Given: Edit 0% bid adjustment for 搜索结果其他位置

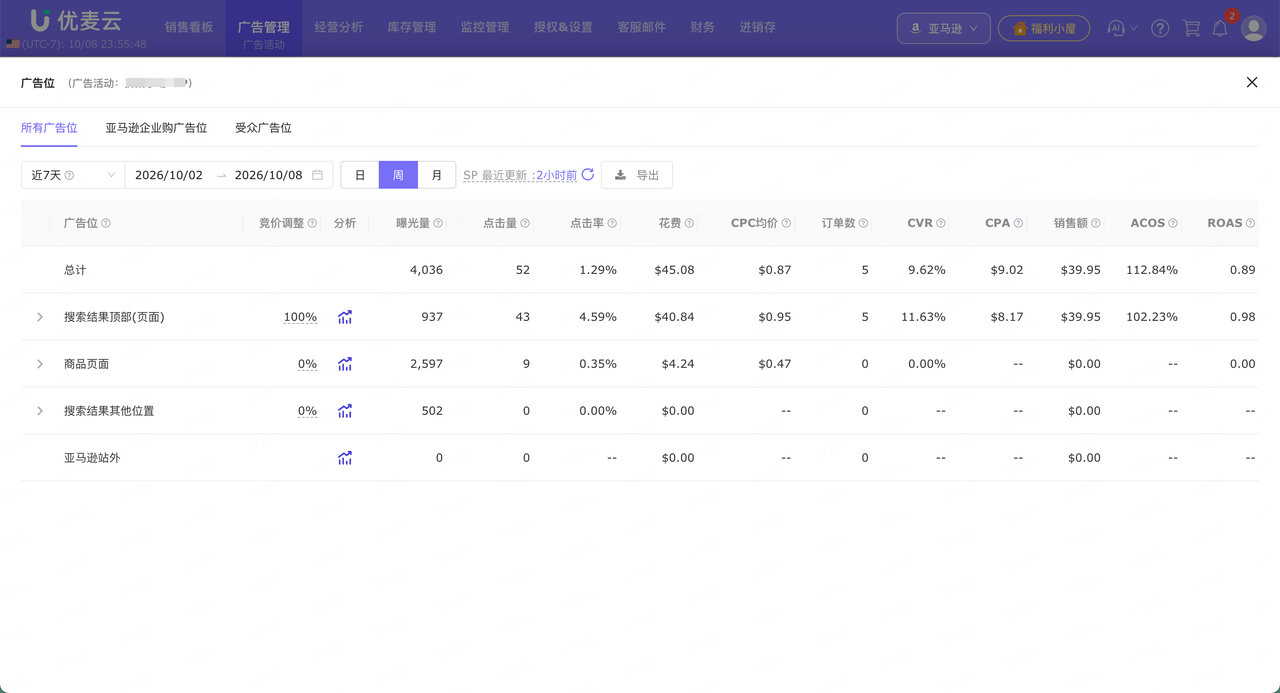Looking at the screenshot, I should point(307,411).
